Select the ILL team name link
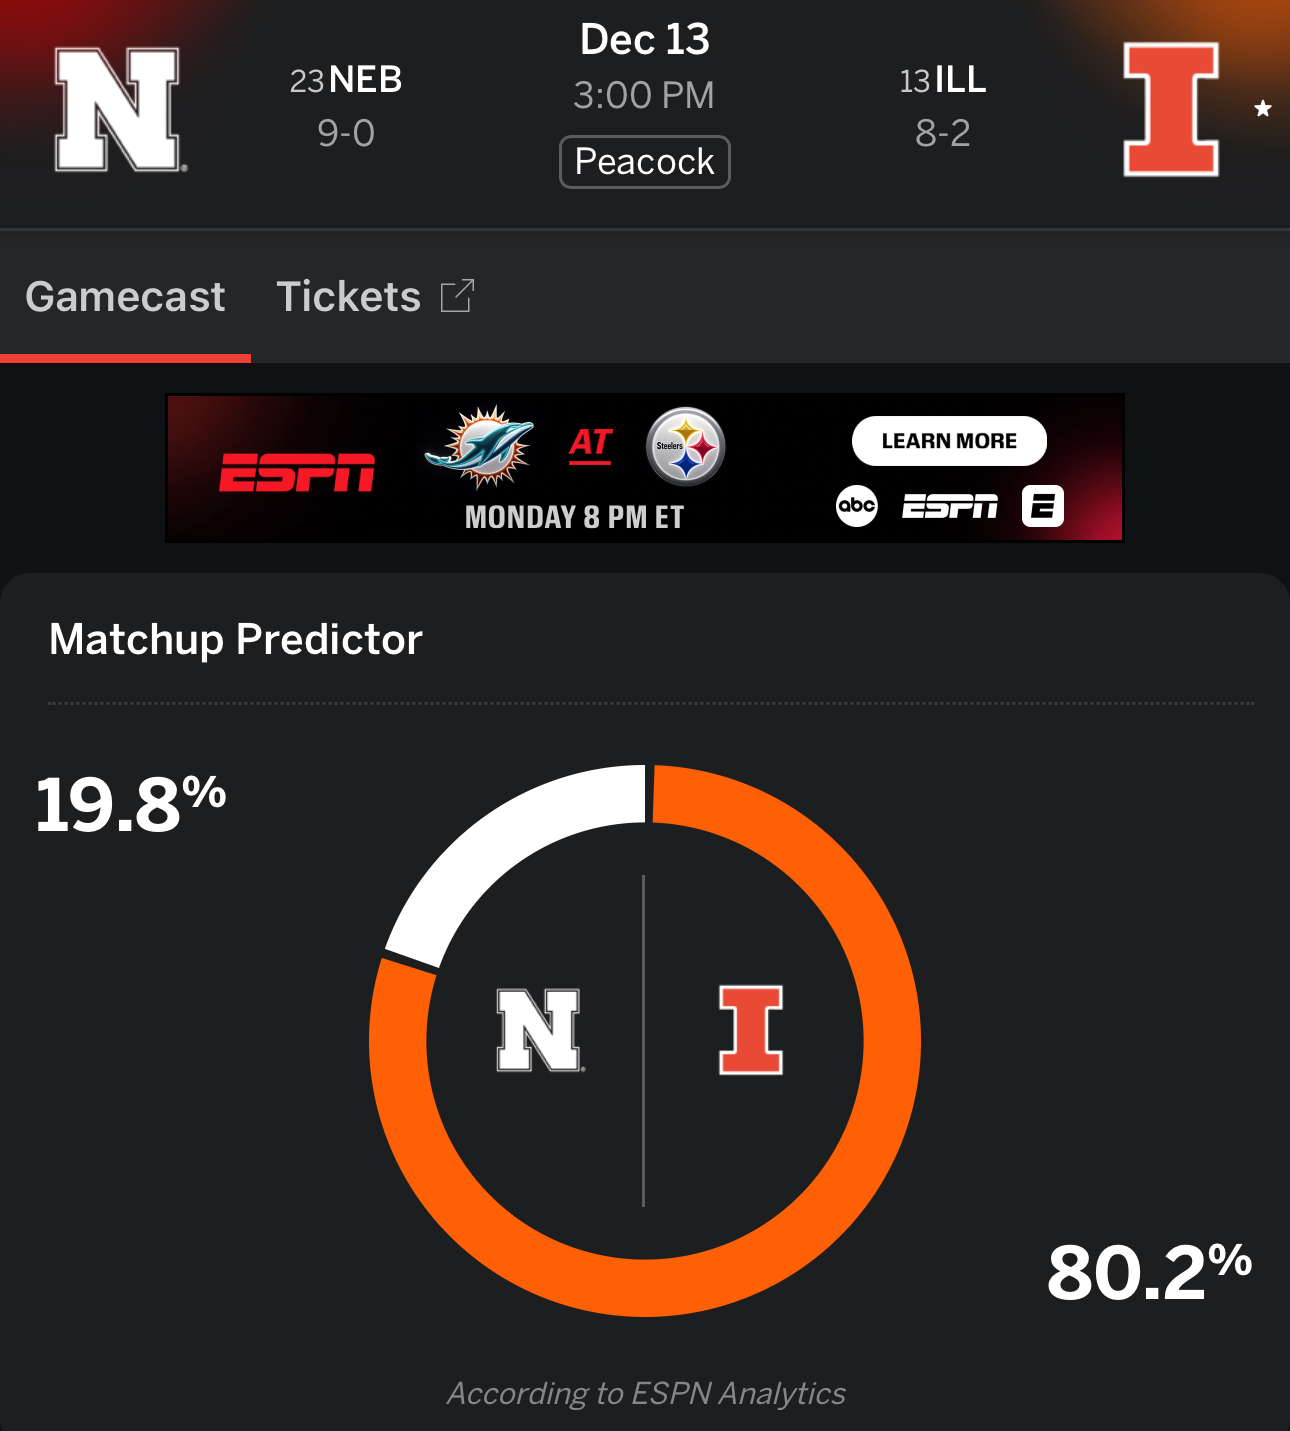Viewport: 1290px width, 1431px height. [x=960, y=80]
